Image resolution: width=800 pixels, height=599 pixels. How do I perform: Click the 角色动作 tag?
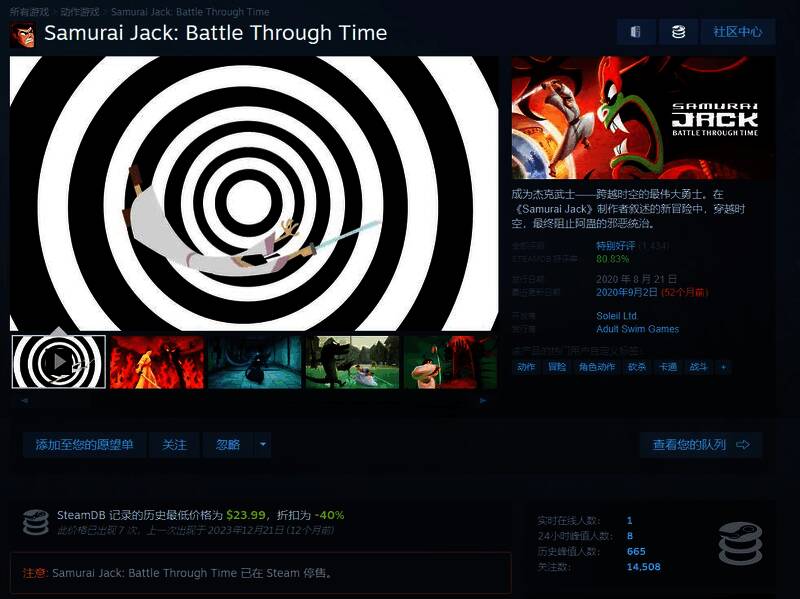(596, 367)
